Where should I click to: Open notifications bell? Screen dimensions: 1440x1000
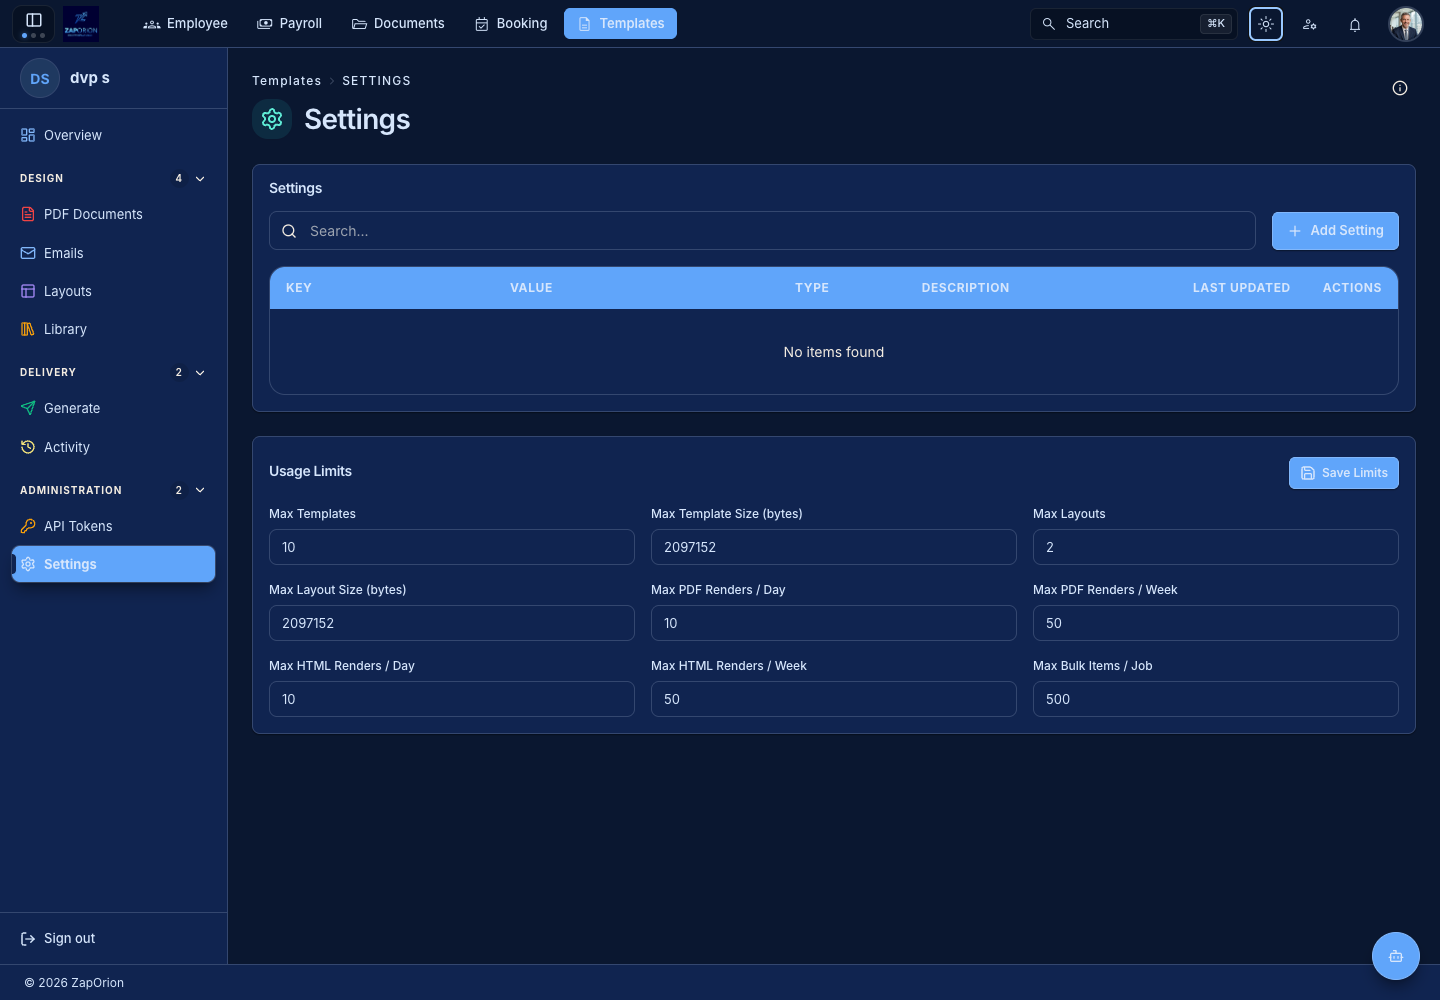coord(1355,24)
